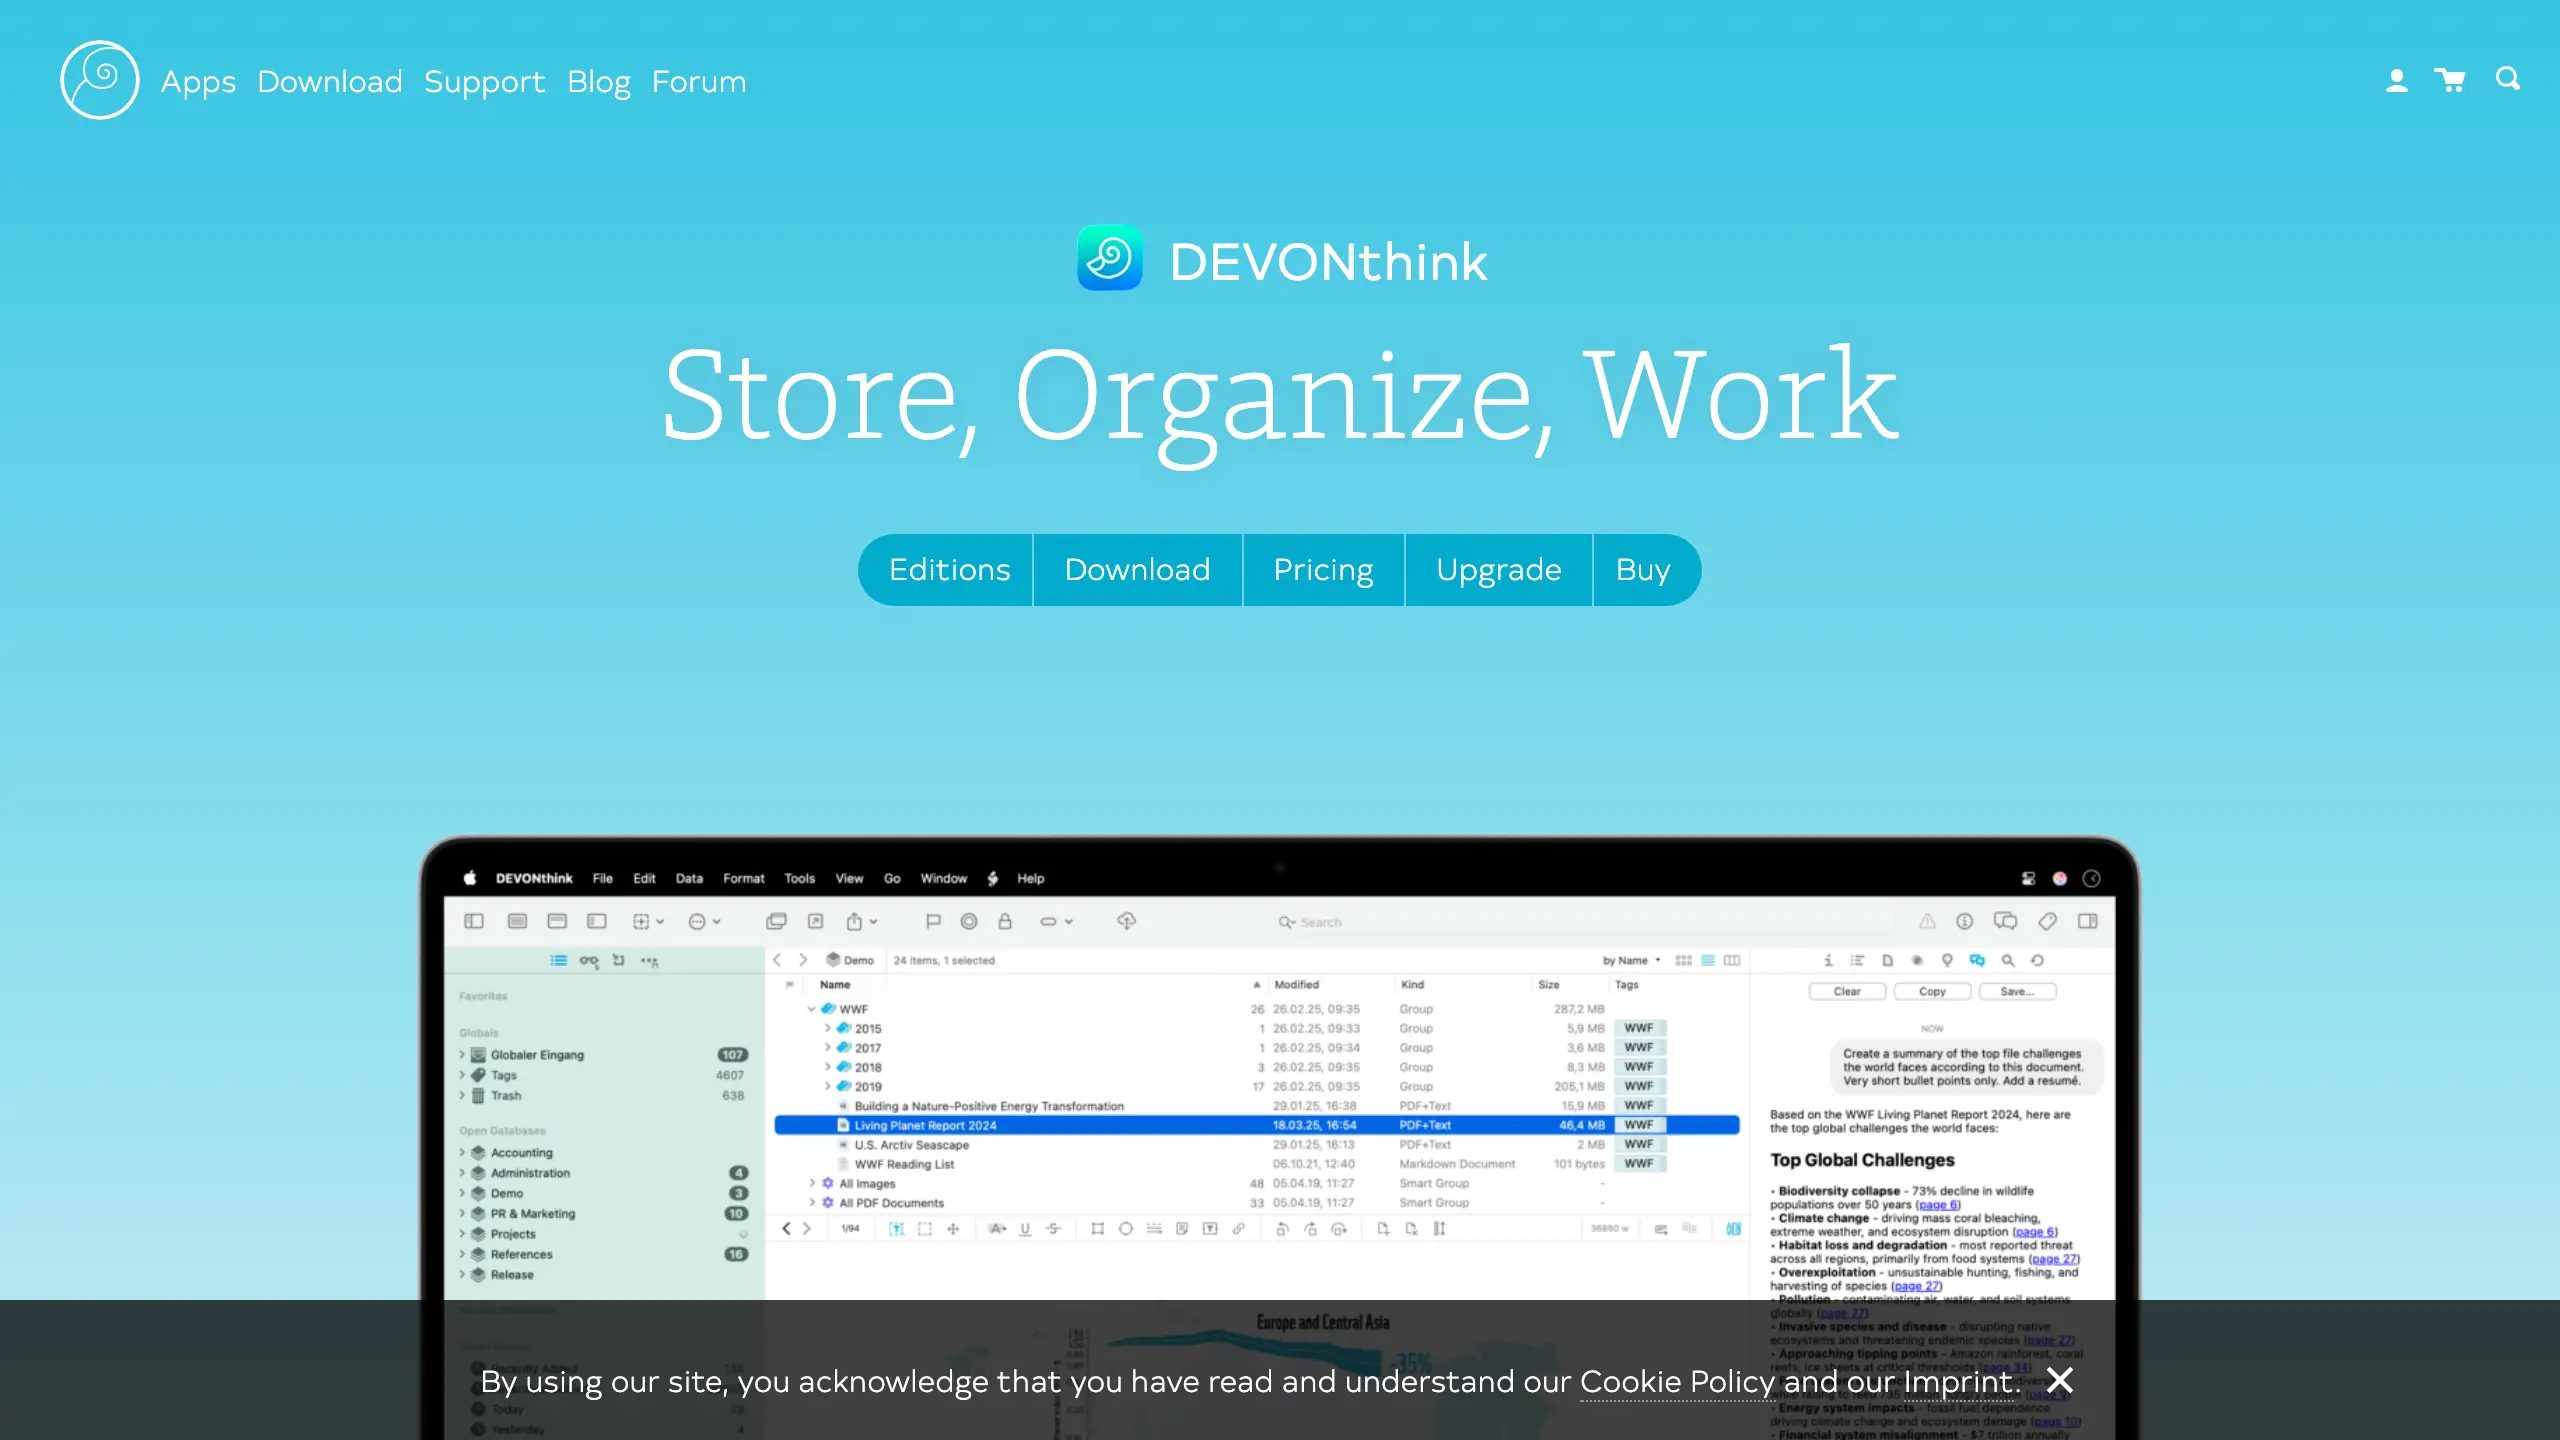Select the Pricing pill tab
Image resolution: width=2560 pixels, height=1440 pixels.
[x=1323, y=570]
